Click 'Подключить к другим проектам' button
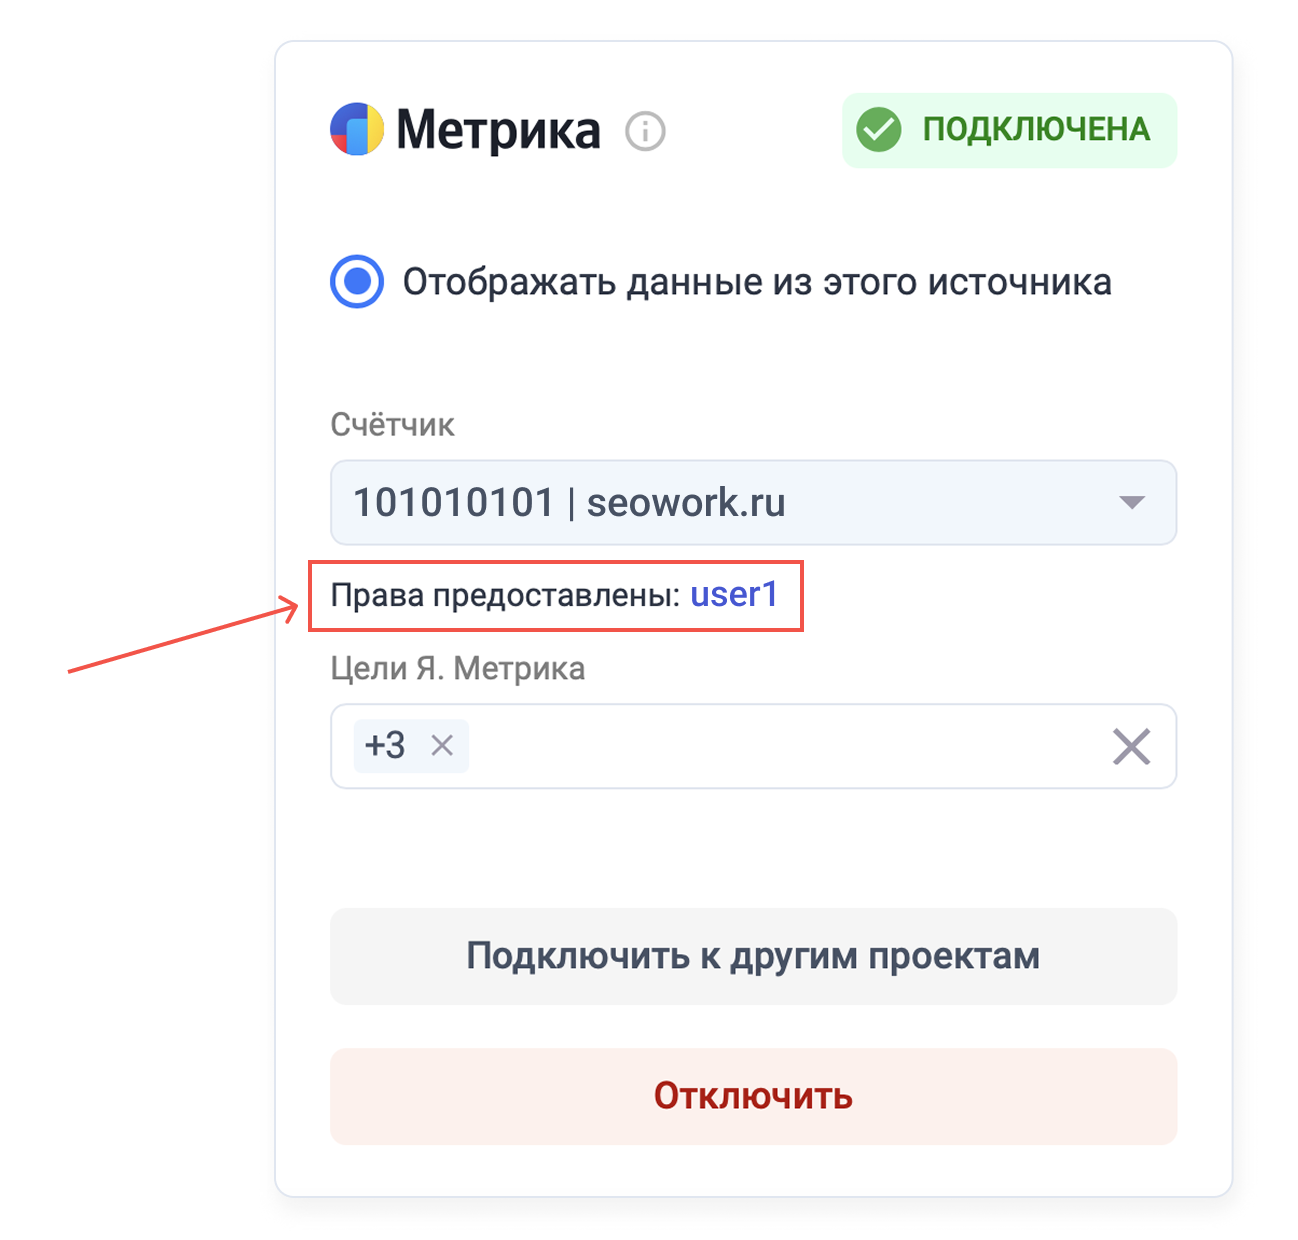The height and width of the screenshot is (1240, 1298). (x=753, y=956)
